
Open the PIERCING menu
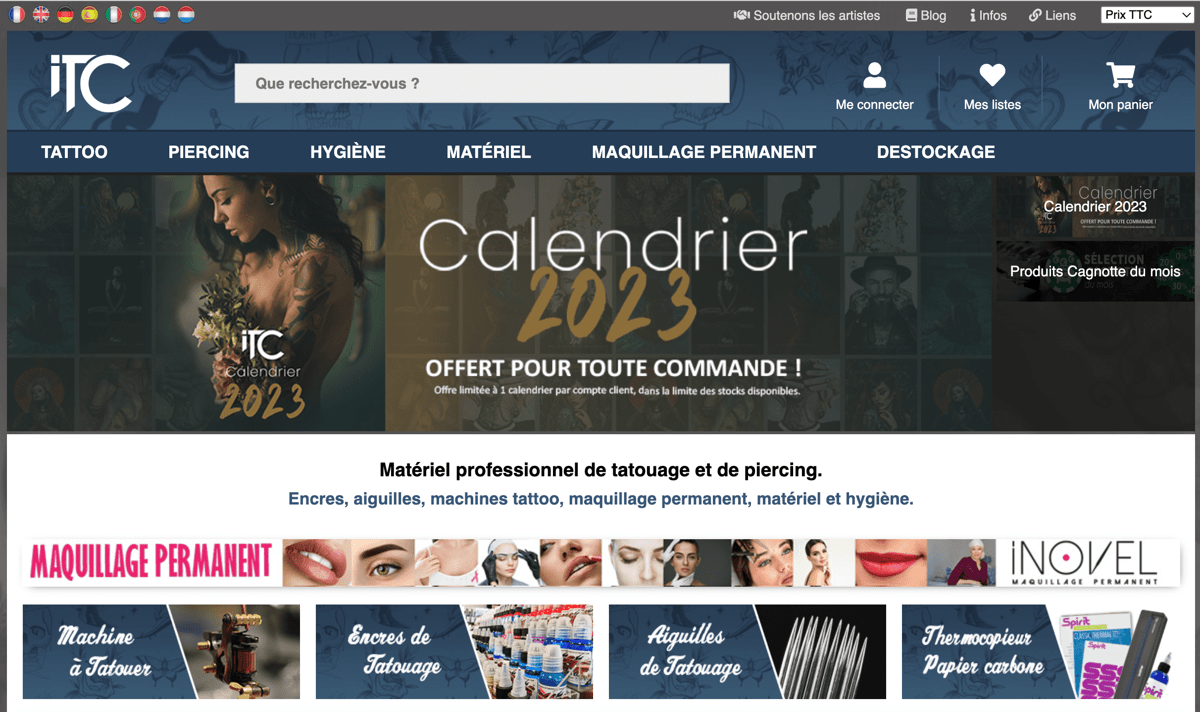coord(209,152)
